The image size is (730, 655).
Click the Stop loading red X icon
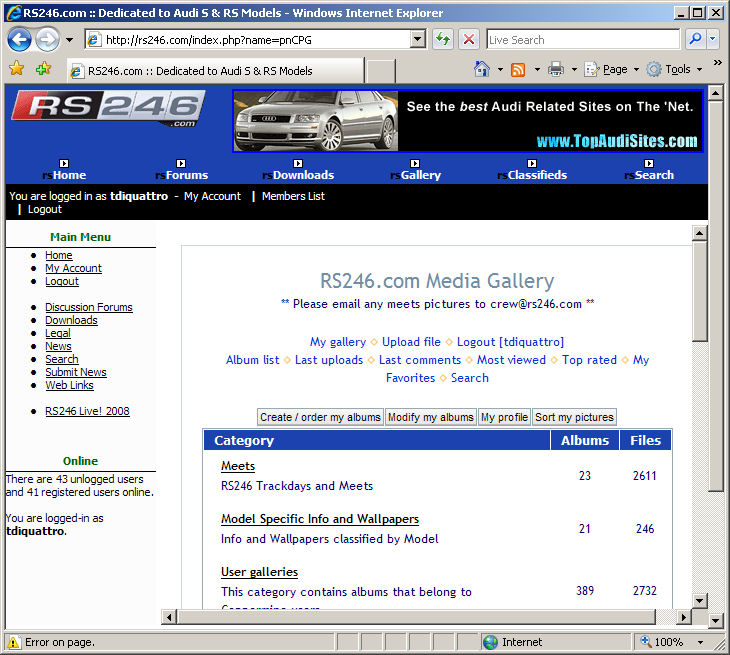(468, 39)
